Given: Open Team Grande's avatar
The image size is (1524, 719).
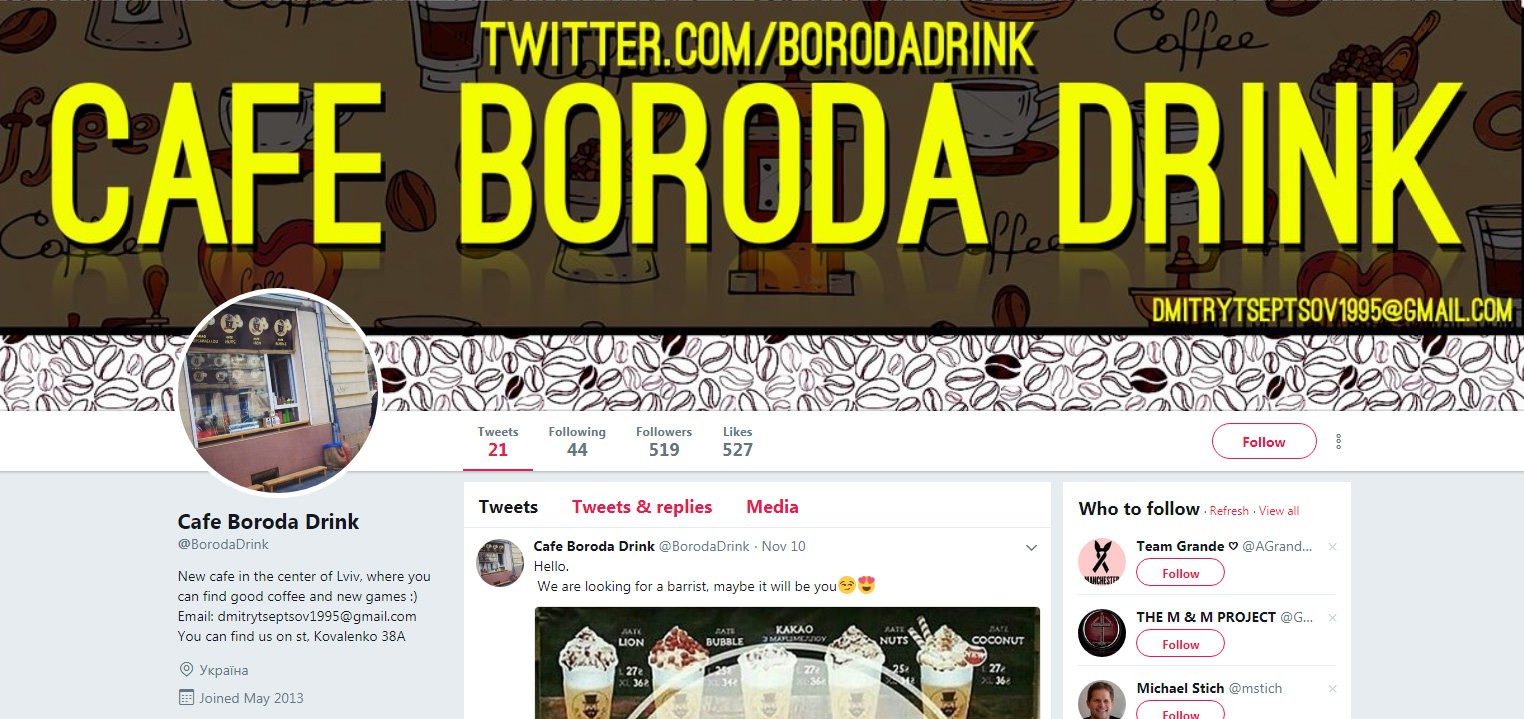Looking at the screenshot, I should [x=1102, y=562].
